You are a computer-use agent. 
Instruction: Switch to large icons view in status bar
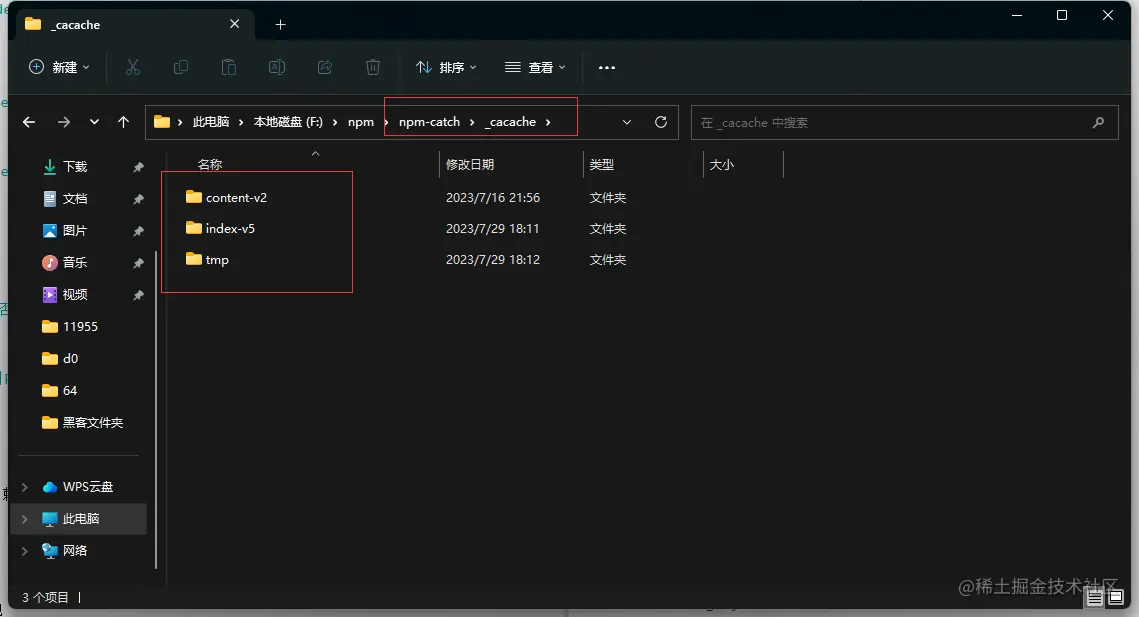click(x=1115, y=597)
